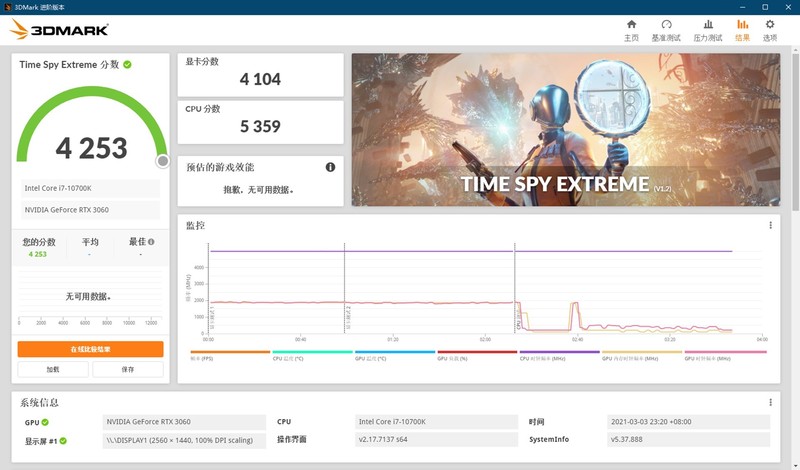Click the time value 2021-03-03 23:20 +08:00
800x470 pixels.
[688, 422]
